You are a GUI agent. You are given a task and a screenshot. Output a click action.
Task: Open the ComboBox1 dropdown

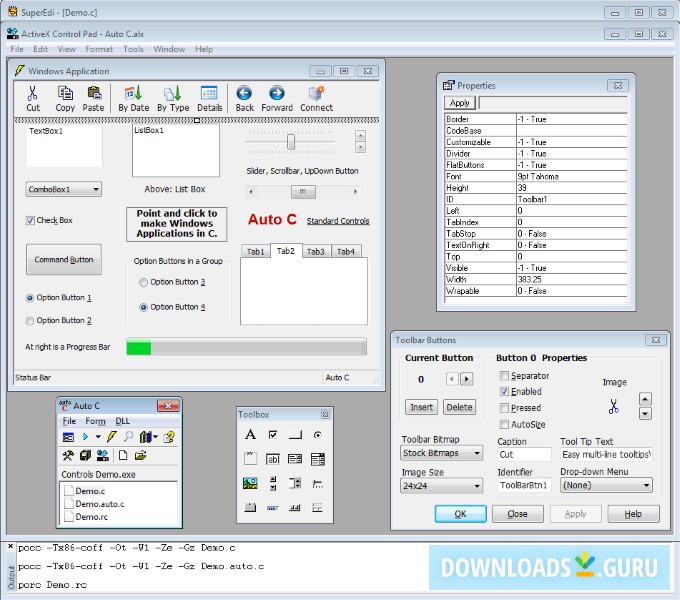click(95, 189)
